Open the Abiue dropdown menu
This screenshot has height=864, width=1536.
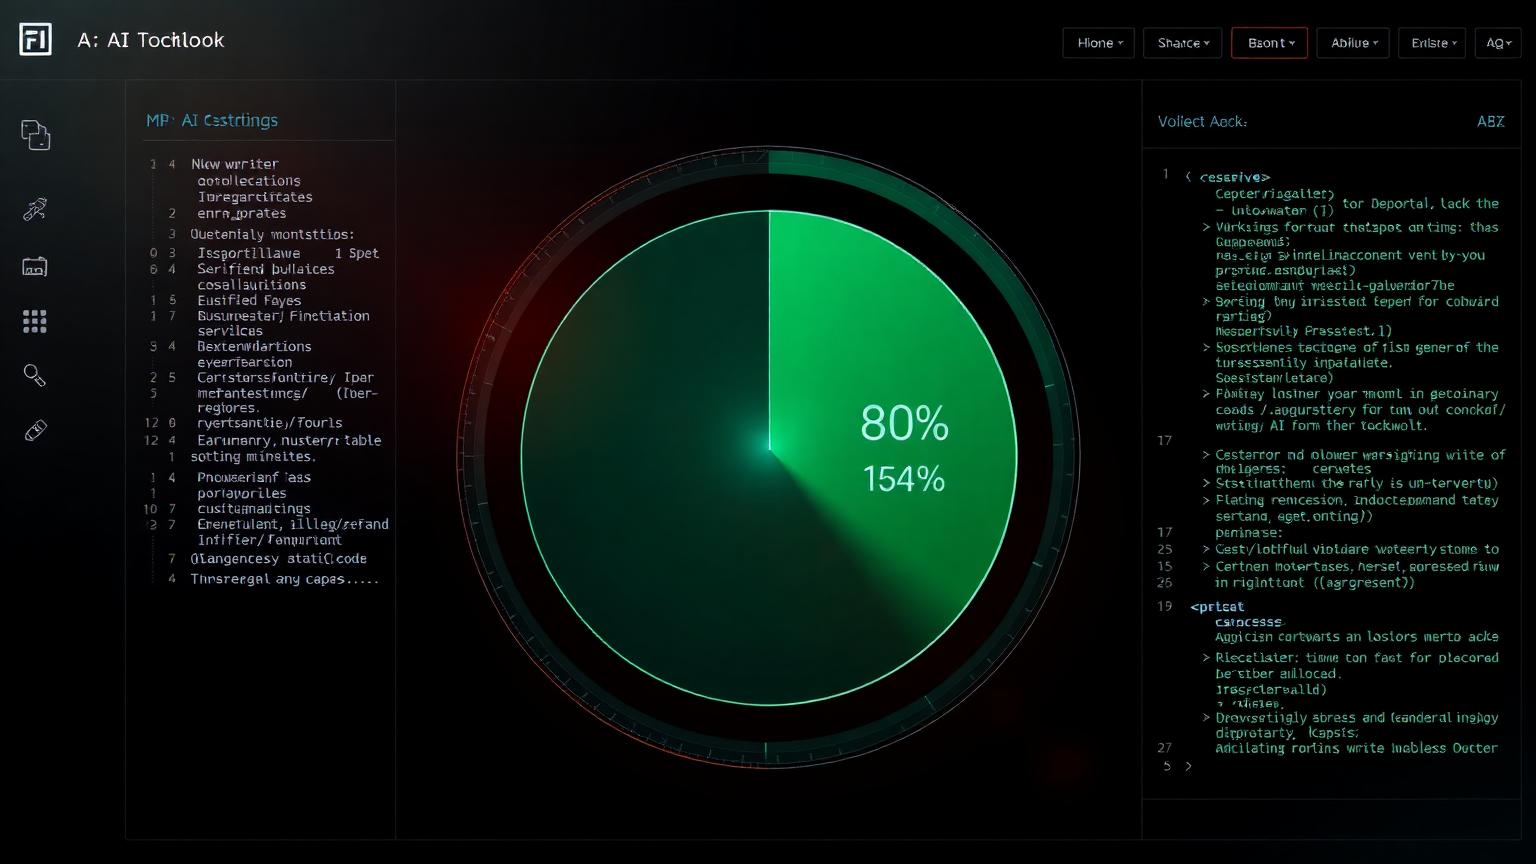pyautogui.click(x=1353, y=43)
